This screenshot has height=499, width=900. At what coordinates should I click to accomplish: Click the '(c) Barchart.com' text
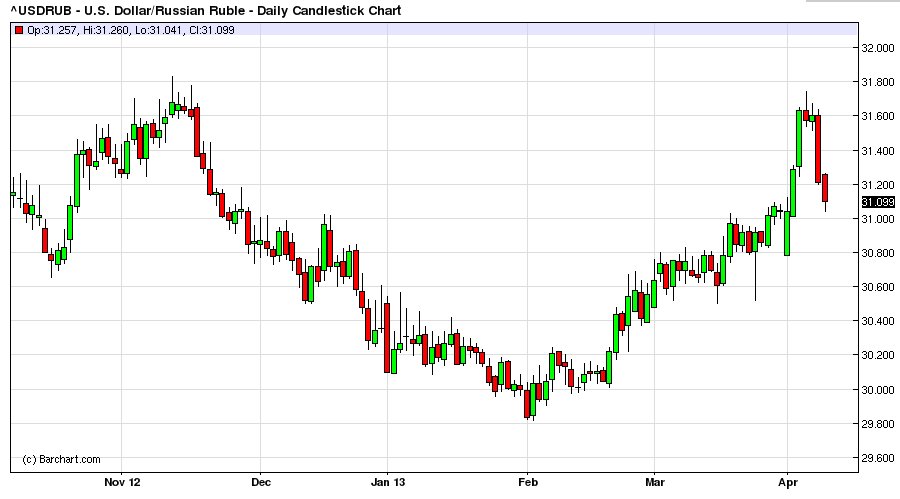tap(61, 459)
